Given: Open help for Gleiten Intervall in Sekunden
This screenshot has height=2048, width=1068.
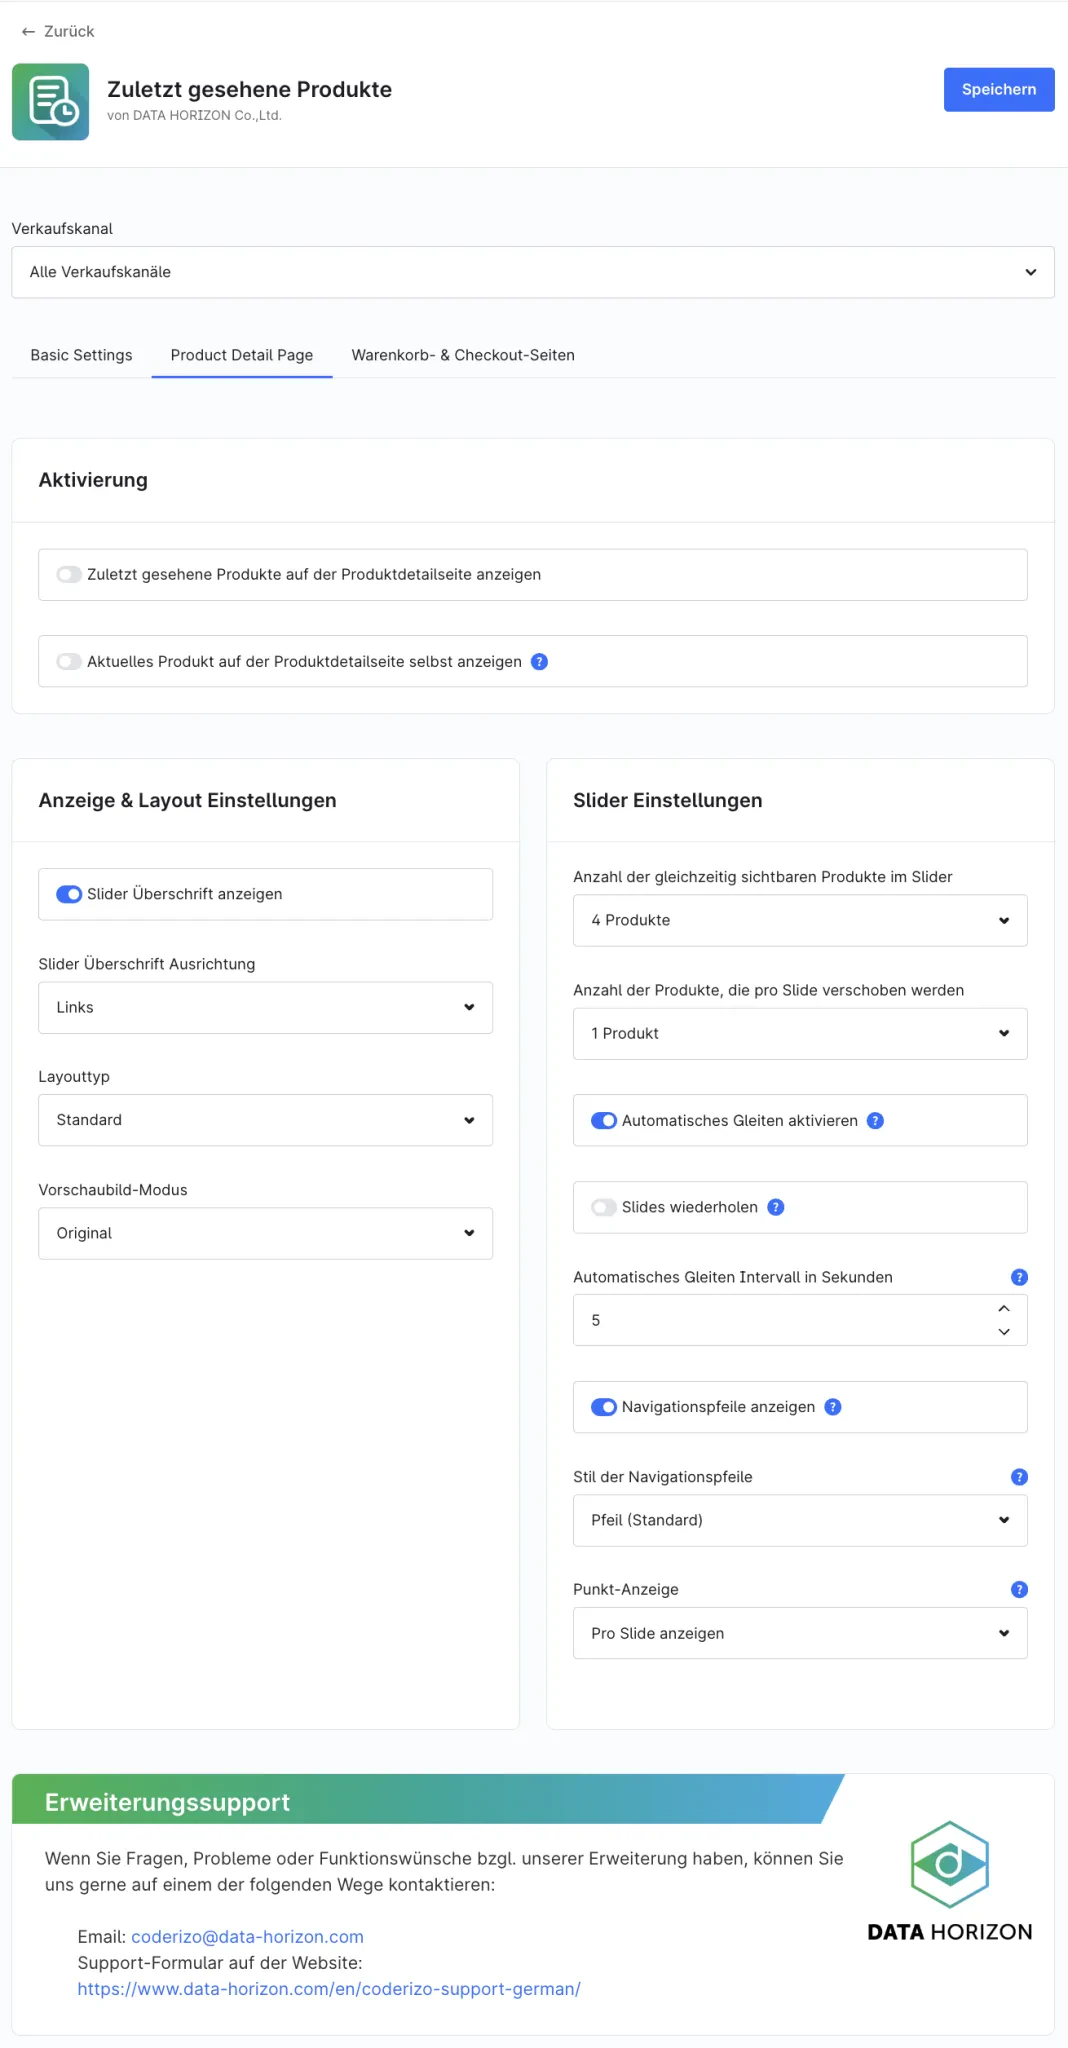Looking at the screenshot, I should click(1019, 1277).
